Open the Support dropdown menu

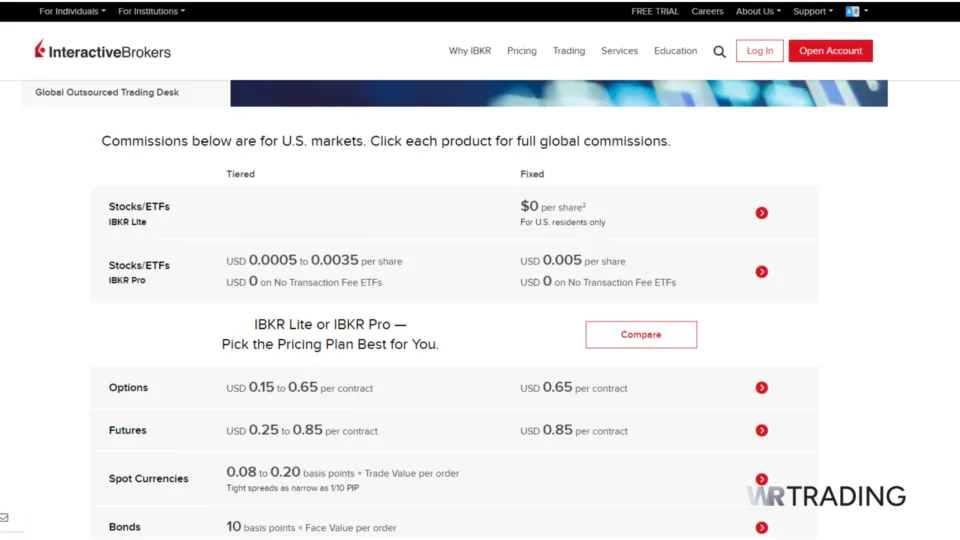tap(813, 11)
